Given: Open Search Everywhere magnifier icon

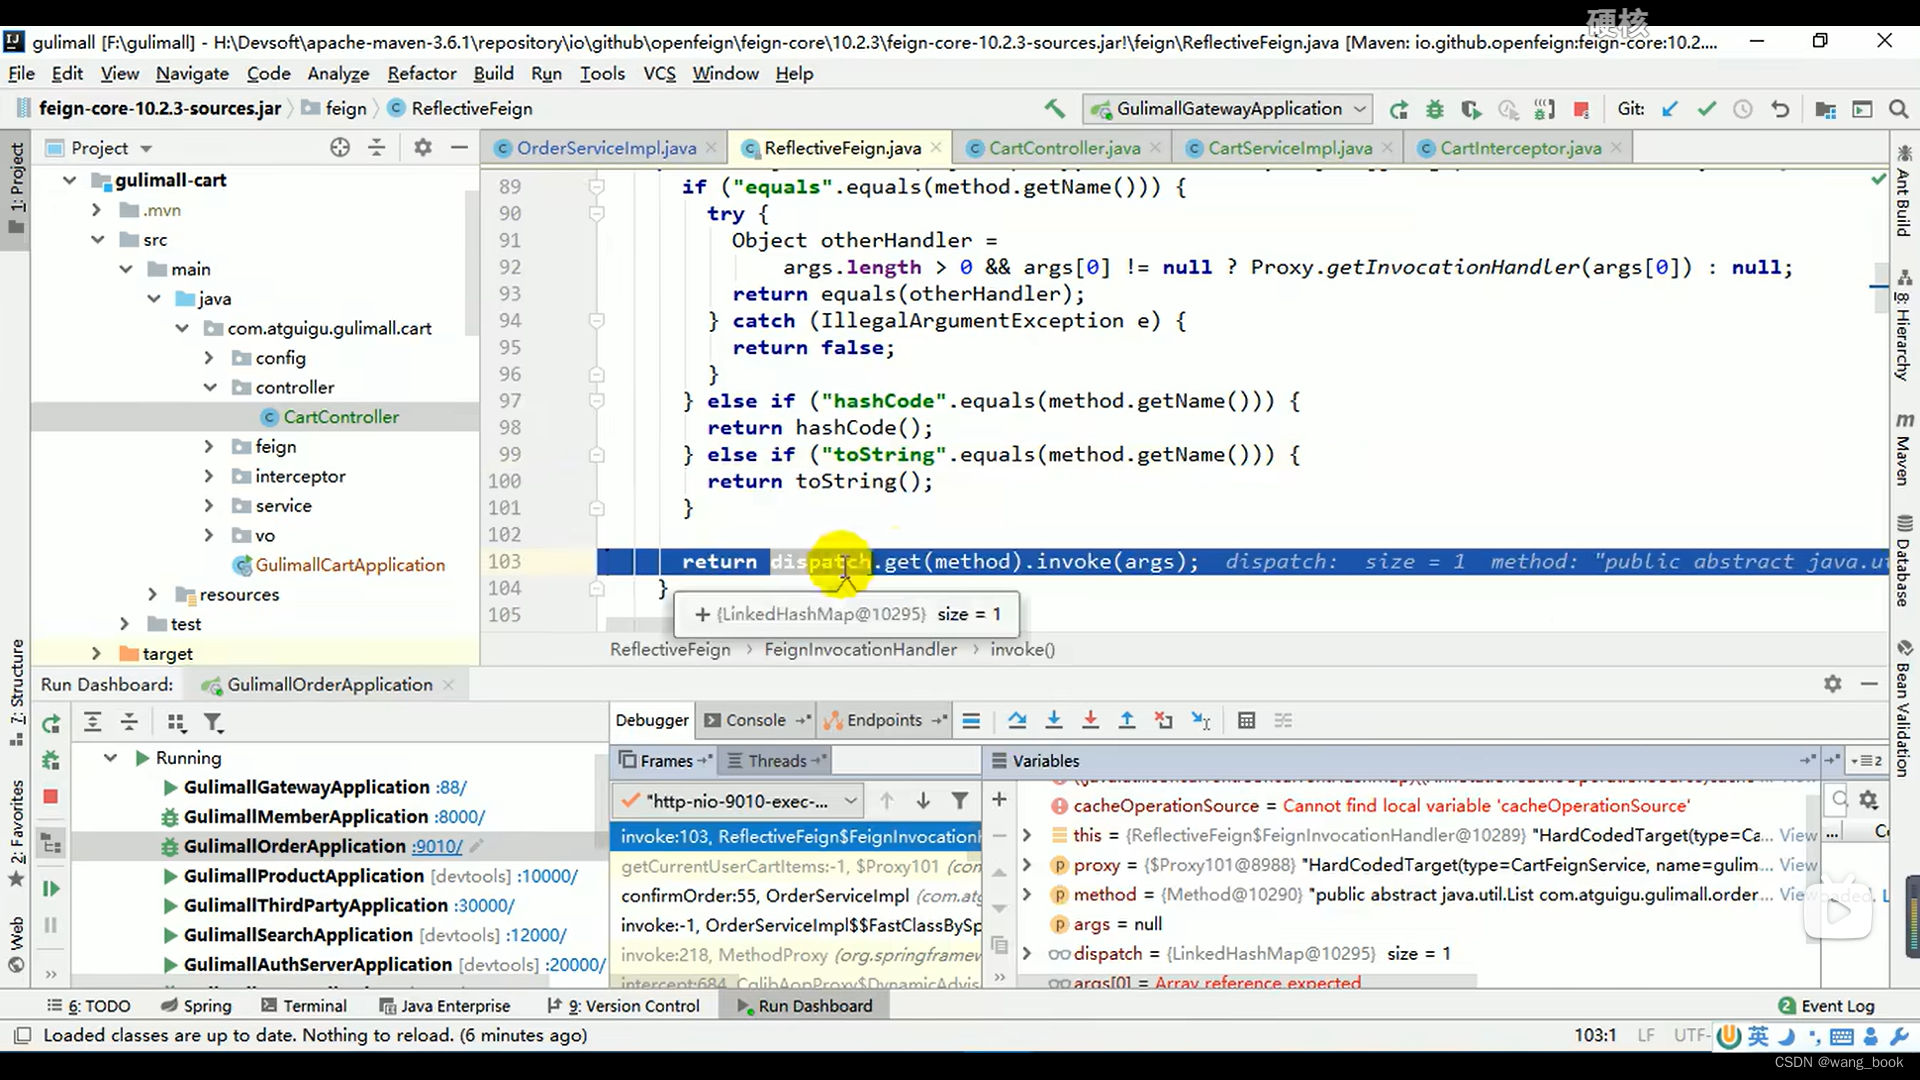Looking at the screenshot, I should click(1898, 109).
